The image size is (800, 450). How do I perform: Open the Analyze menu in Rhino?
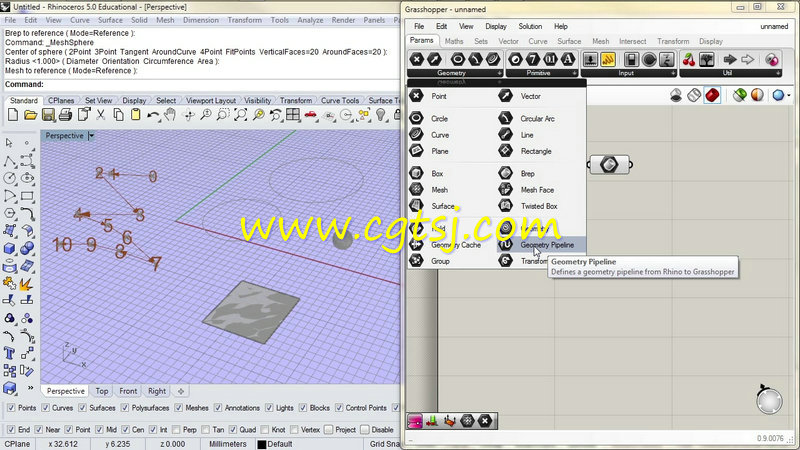coord(310,20)
